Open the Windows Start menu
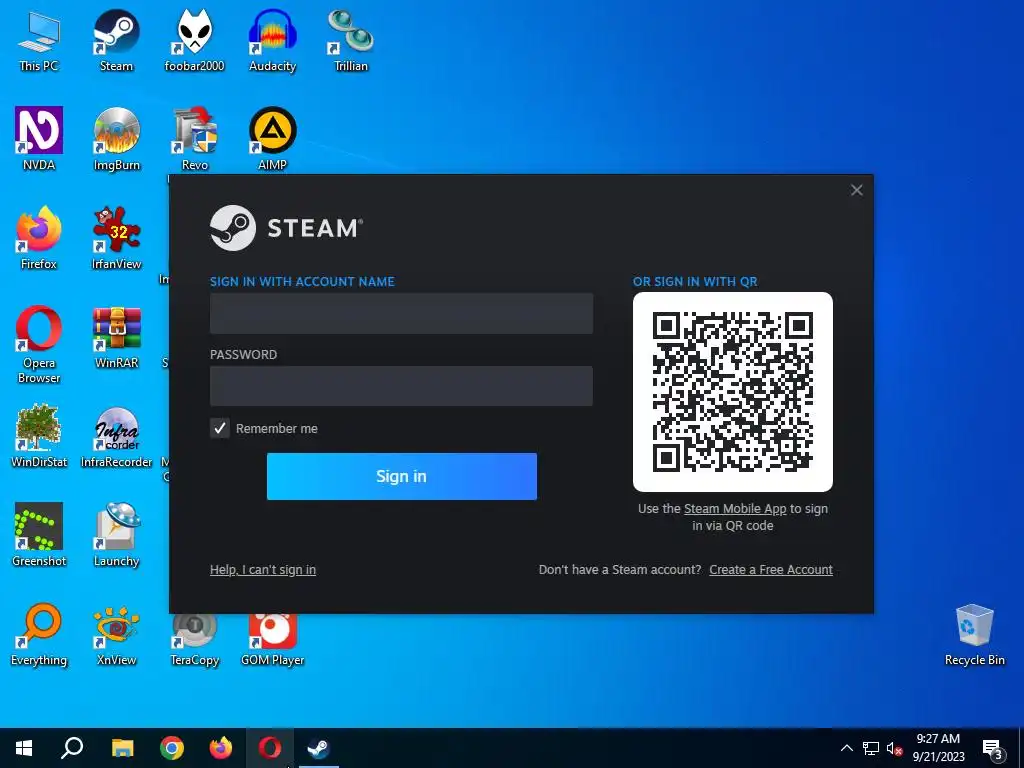This screenshot has width=1024, height=768. pyautogui.click(x=24, y=748)
